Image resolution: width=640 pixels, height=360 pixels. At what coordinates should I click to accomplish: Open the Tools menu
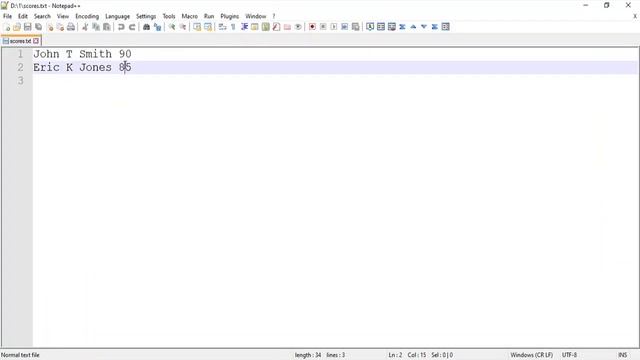(169, 16)
